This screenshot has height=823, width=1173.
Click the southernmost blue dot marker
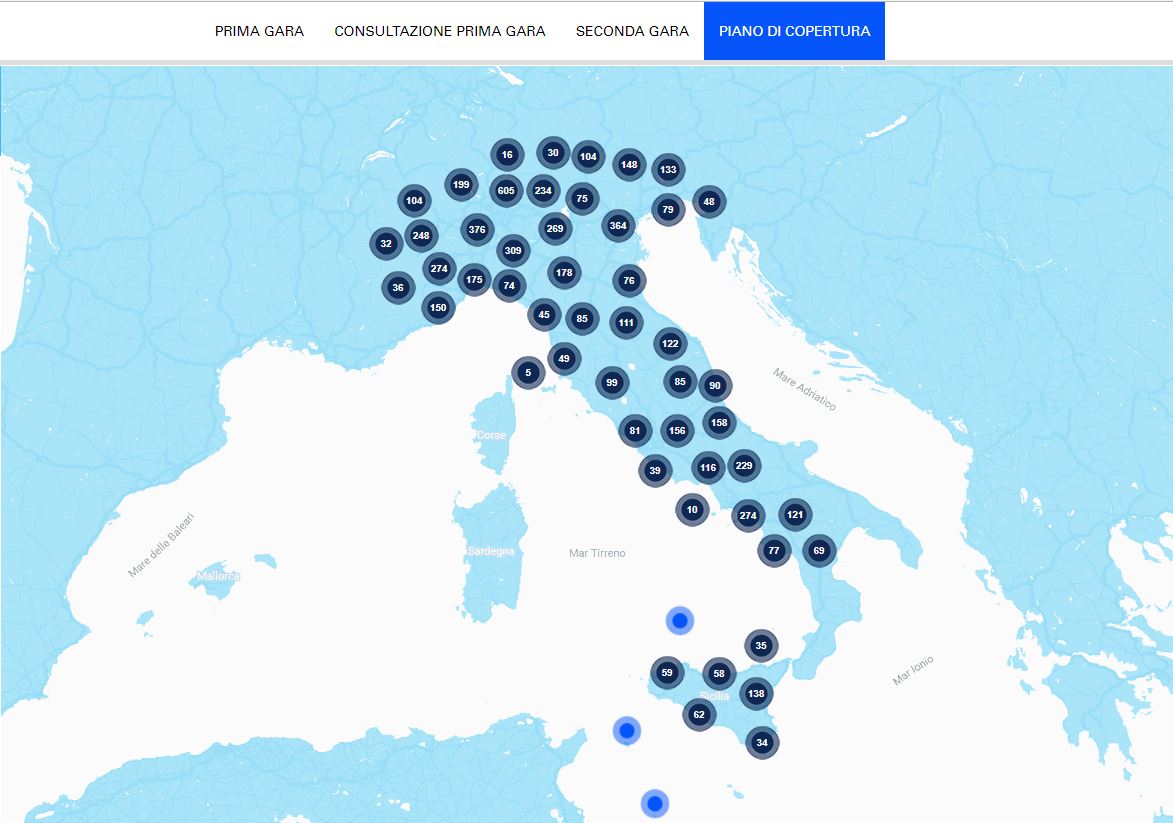tap(655, 803)
